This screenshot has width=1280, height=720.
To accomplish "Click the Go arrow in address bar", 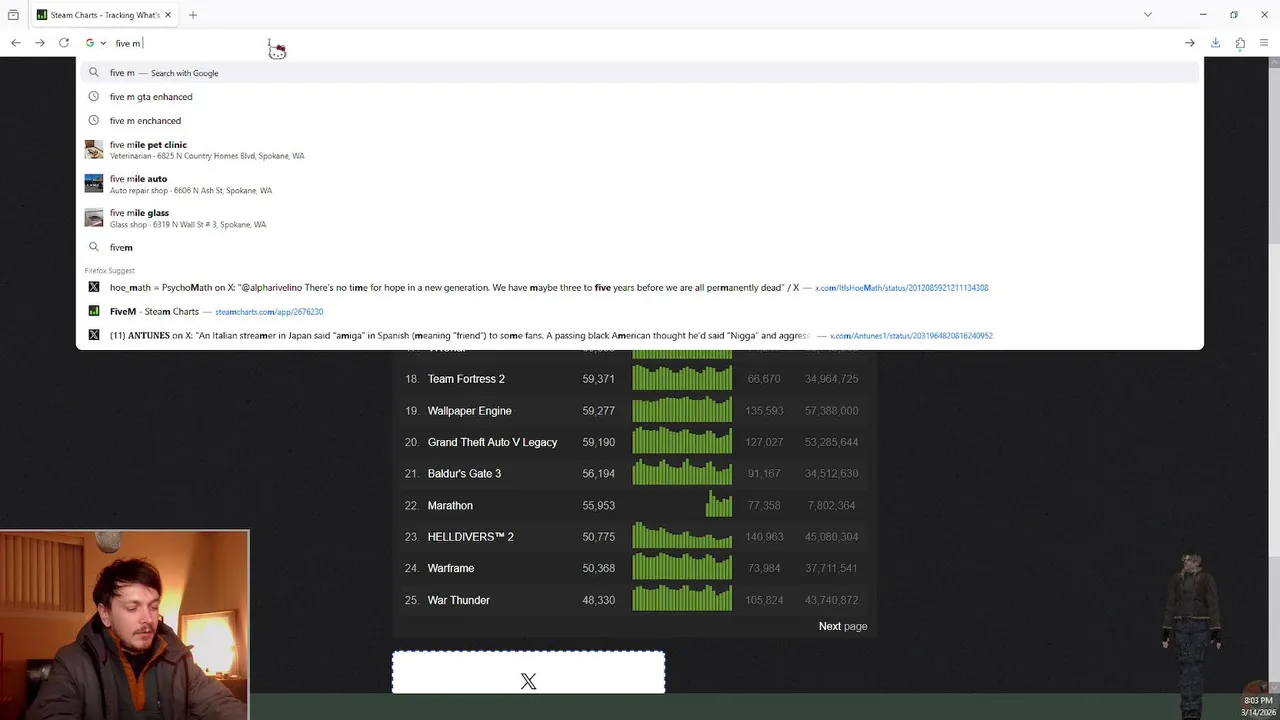I will click(1190, 43).
